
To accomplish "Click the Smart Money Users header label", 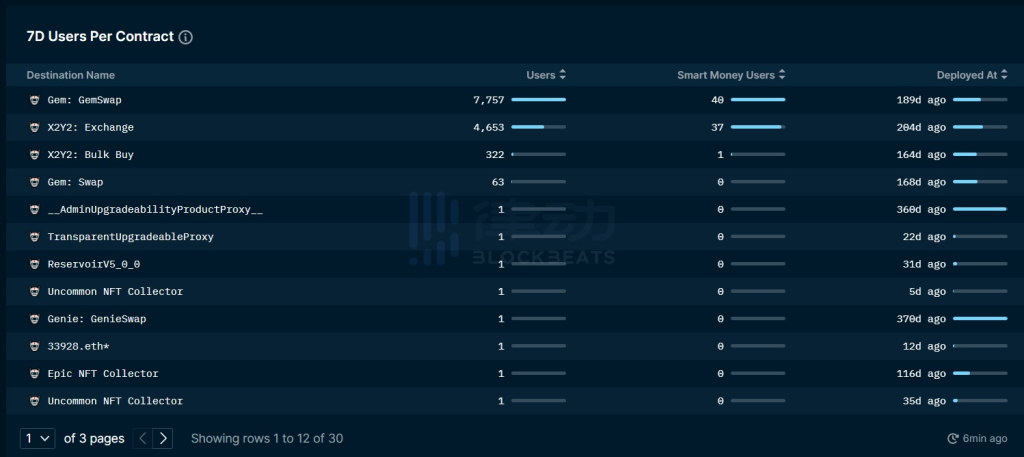I will pos(726,75).
